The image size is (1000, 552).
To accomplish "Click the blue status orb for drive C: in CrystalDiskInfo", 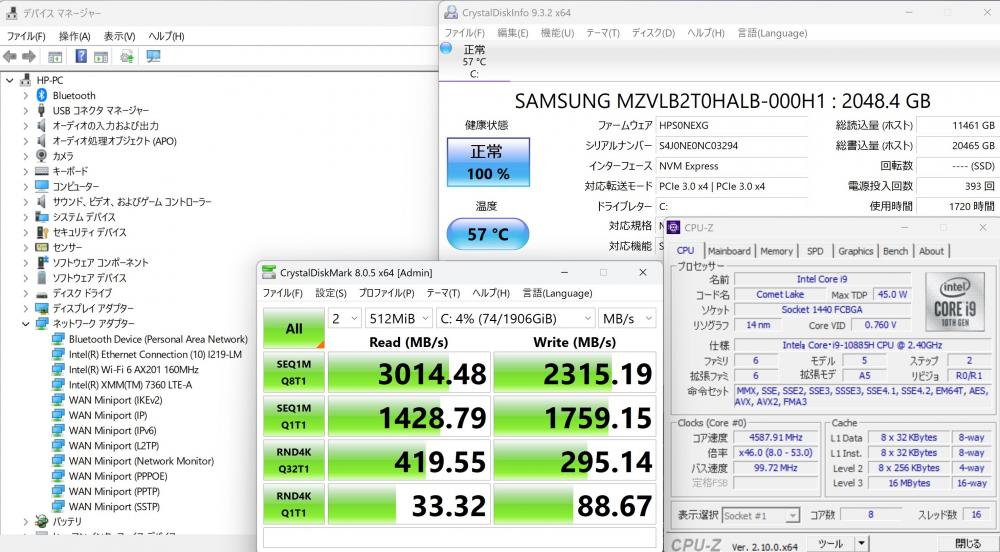I will pyautogui.click(x=446, y=48).
